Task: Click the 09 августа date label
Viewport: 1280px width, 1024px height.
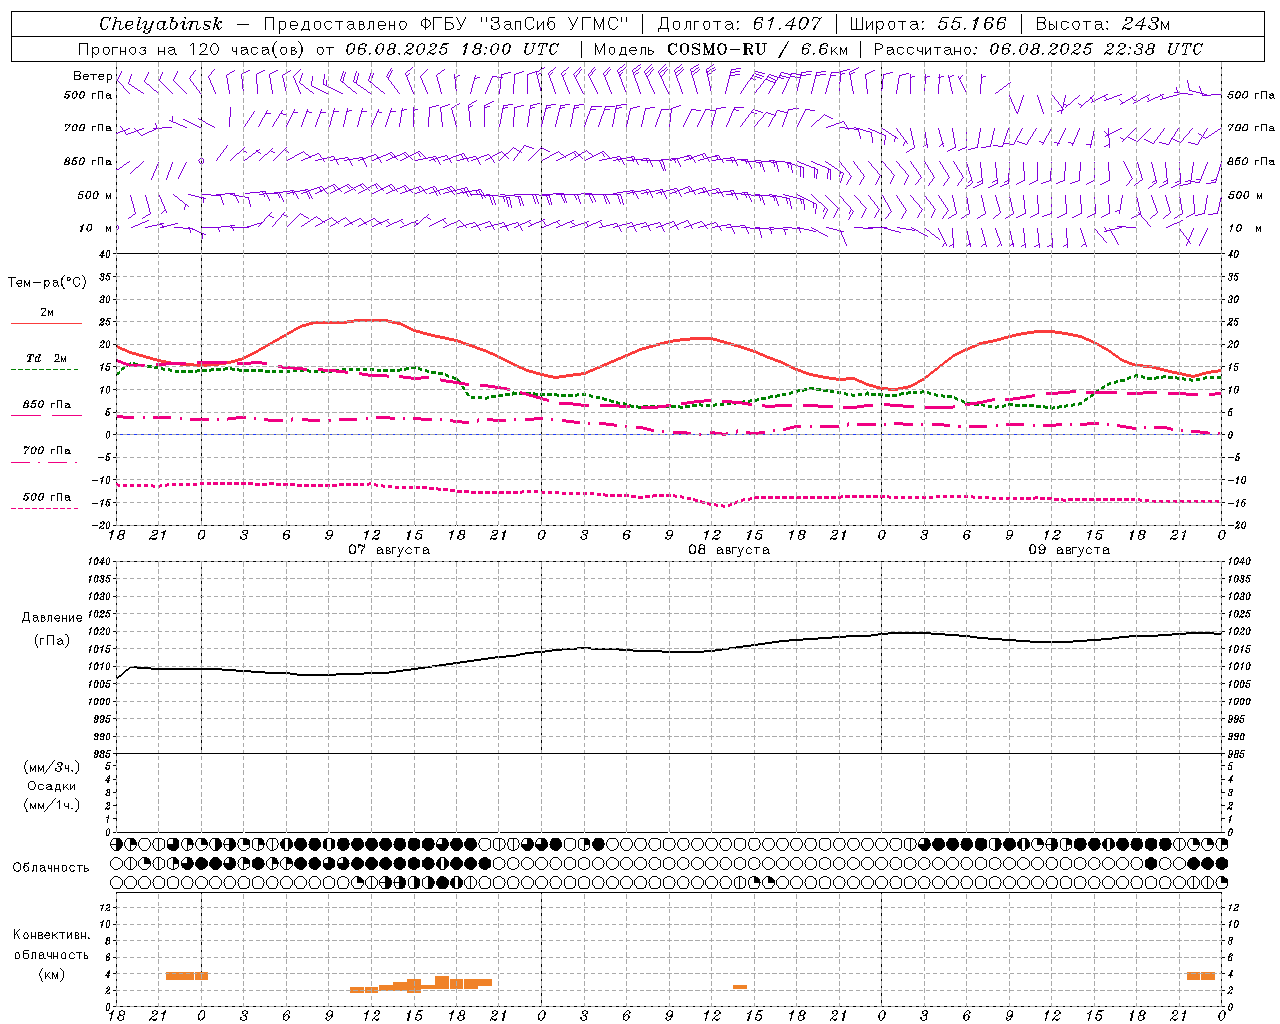Action: [x=1069, y=550]
